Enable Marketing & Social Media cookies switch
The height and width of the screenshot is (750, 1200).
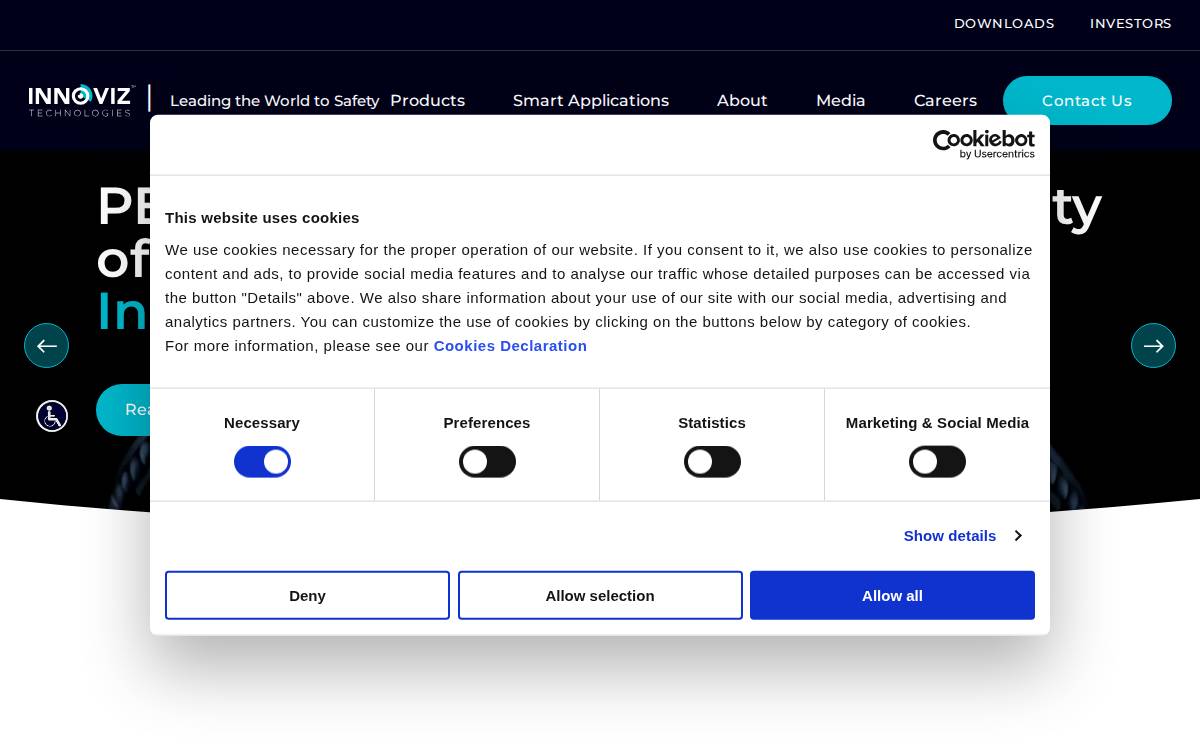[937, 462]
